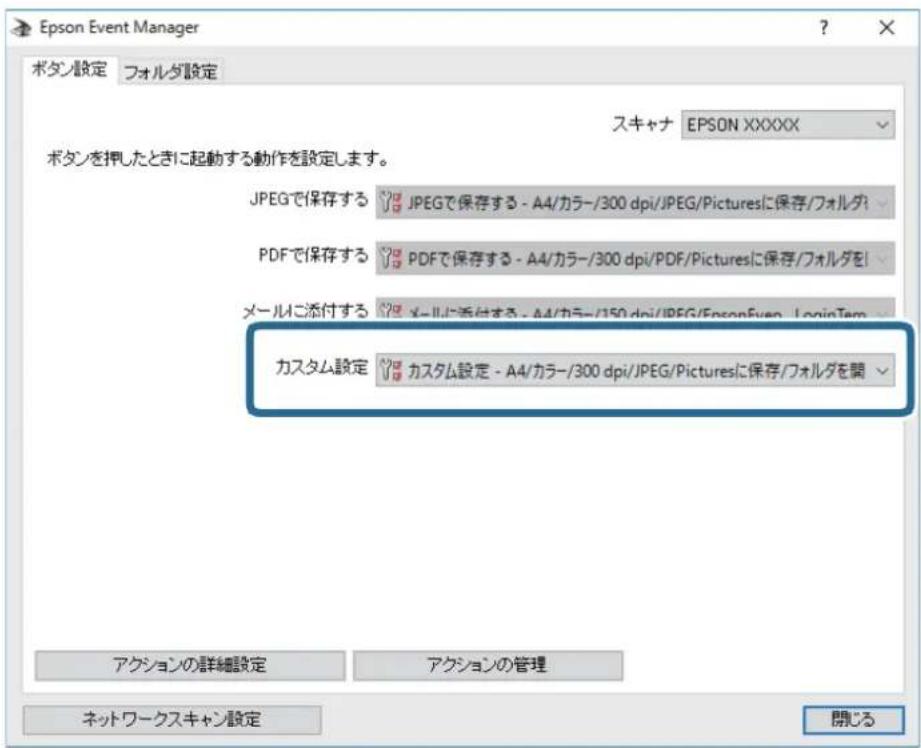Click the PDFで保存する row label

pyautogui.click(x=313, y=256)
